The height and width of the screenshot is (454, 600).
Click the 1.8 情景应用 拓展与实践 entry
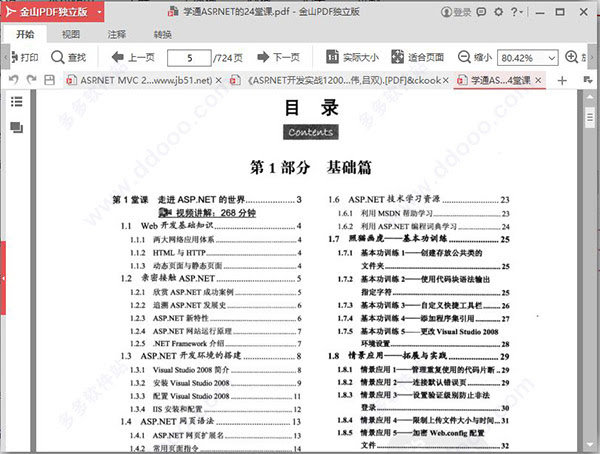(x=419, y=356)
